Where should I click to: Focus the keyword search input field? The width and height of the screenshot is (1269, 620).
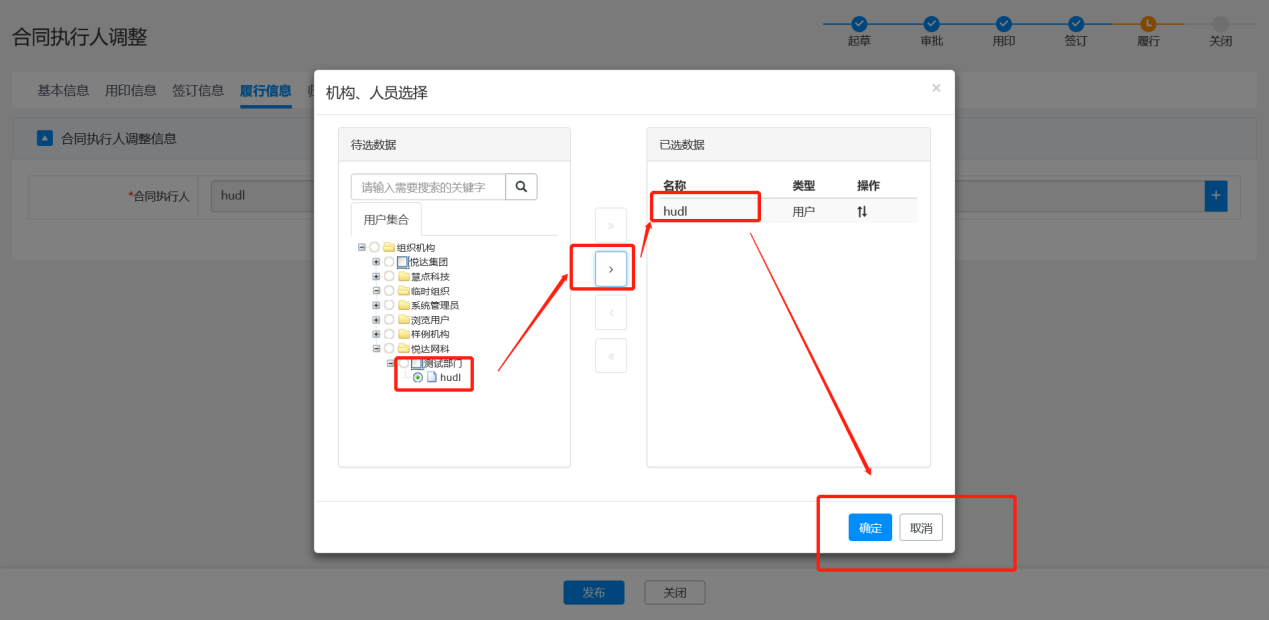428,187
